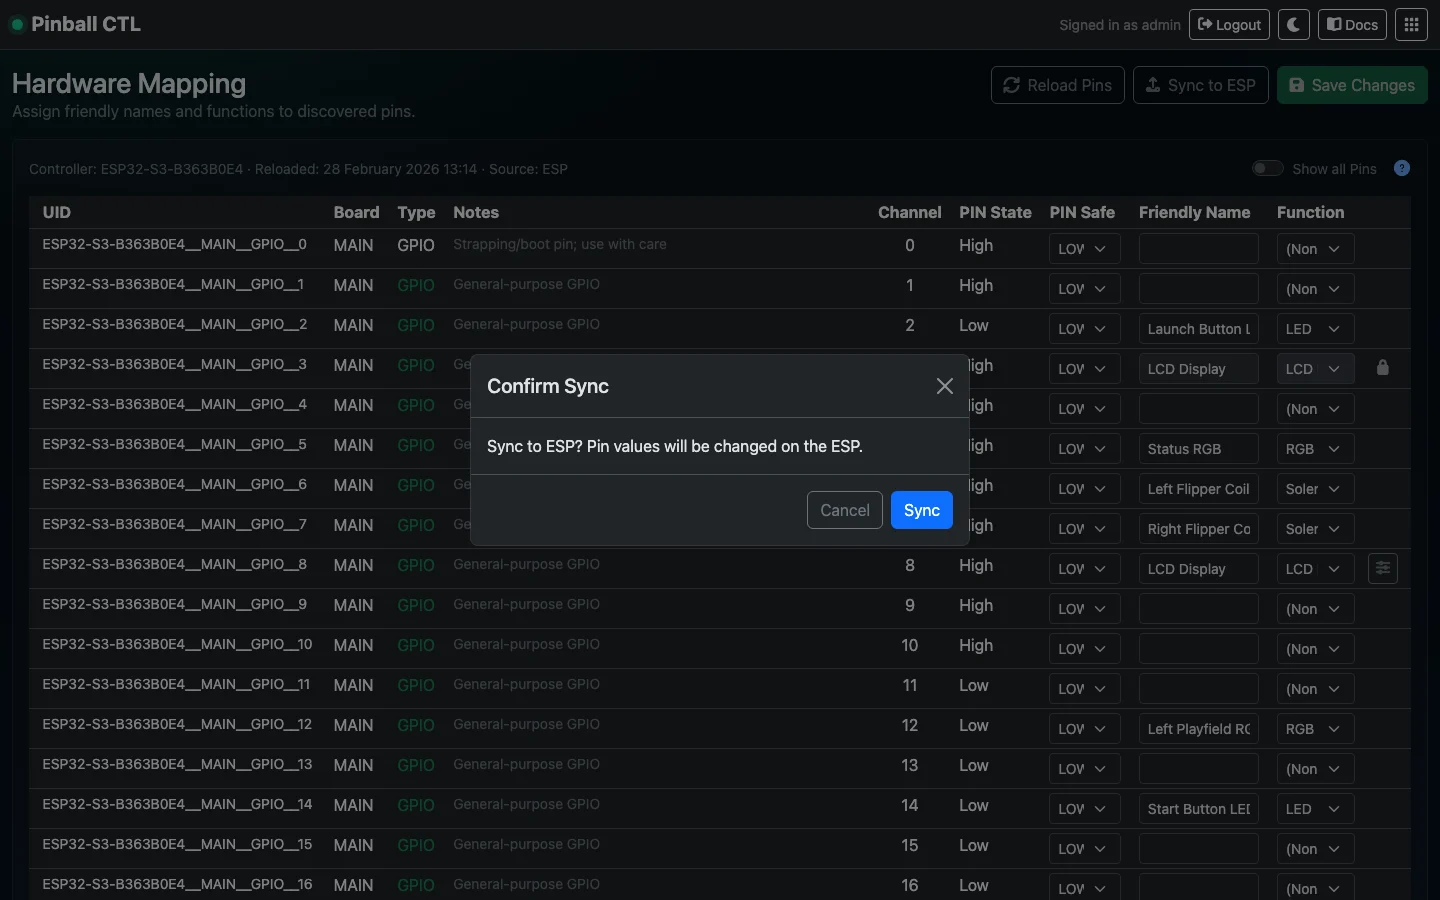Click the logout icon on the Logout button
Screen dimensions: 1440x900
click(1206, 24)
